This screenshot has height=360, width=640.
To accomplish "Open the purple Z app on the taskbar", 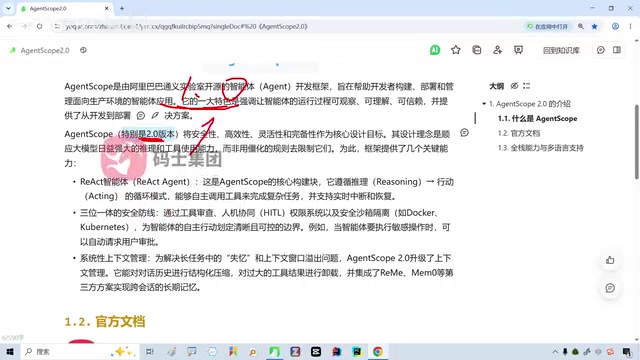I will (x=295, y=351).
